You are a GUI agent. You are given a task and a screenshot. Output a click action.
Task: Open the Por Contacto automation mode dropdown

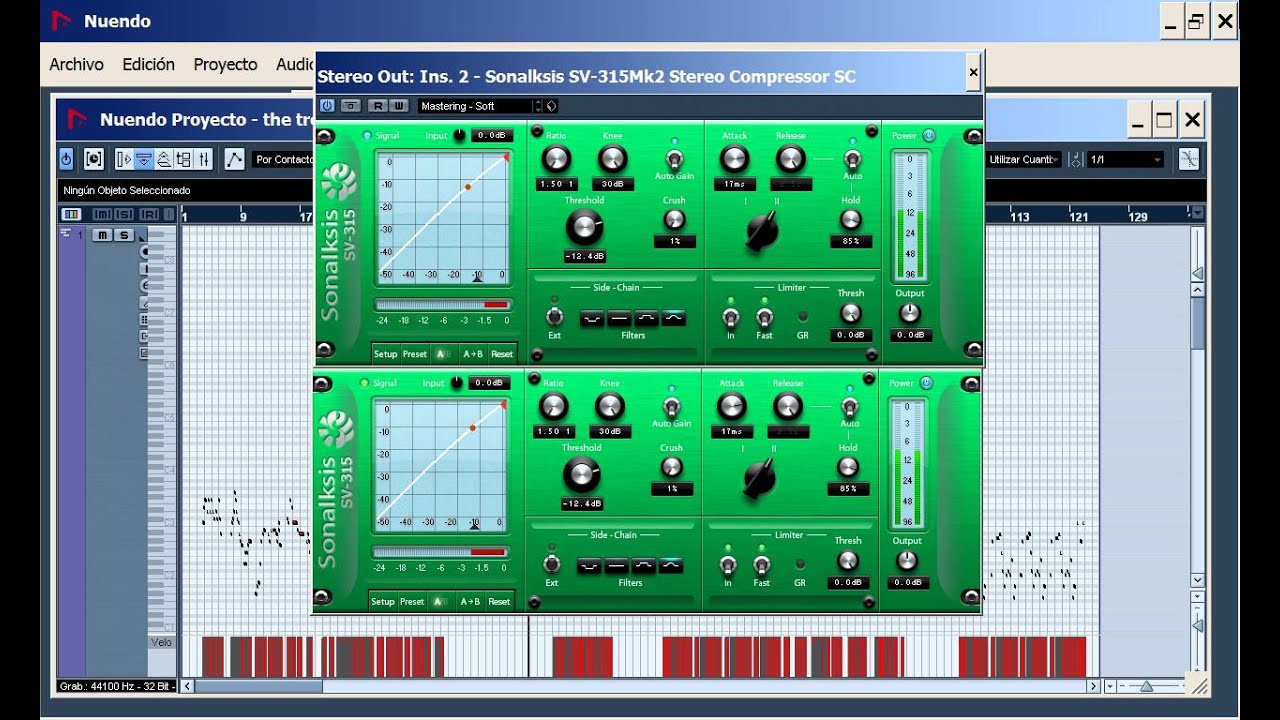coord(283,159)
